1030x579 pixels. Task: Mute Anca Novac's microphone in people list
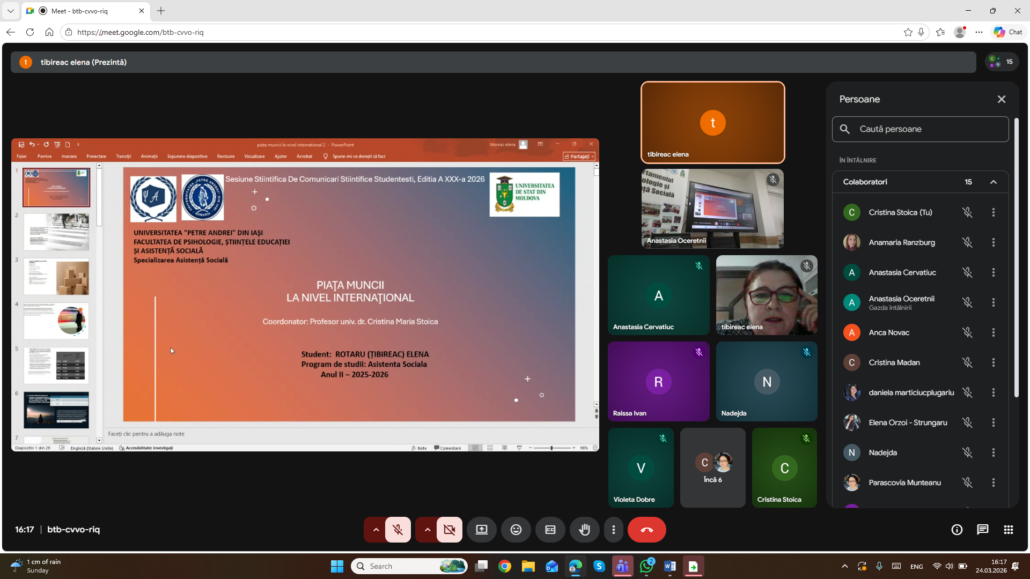[967, 333]
